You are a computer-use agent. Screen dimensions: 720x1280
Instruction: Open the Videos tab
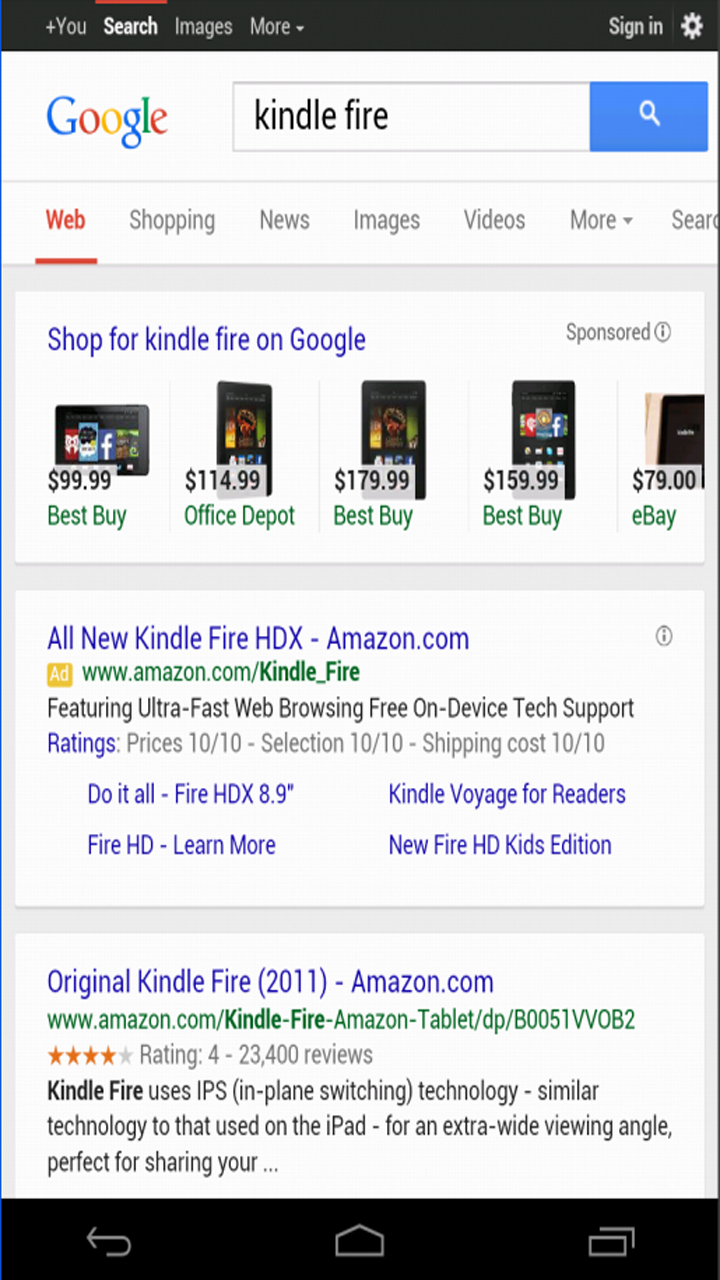coord(494,220)
